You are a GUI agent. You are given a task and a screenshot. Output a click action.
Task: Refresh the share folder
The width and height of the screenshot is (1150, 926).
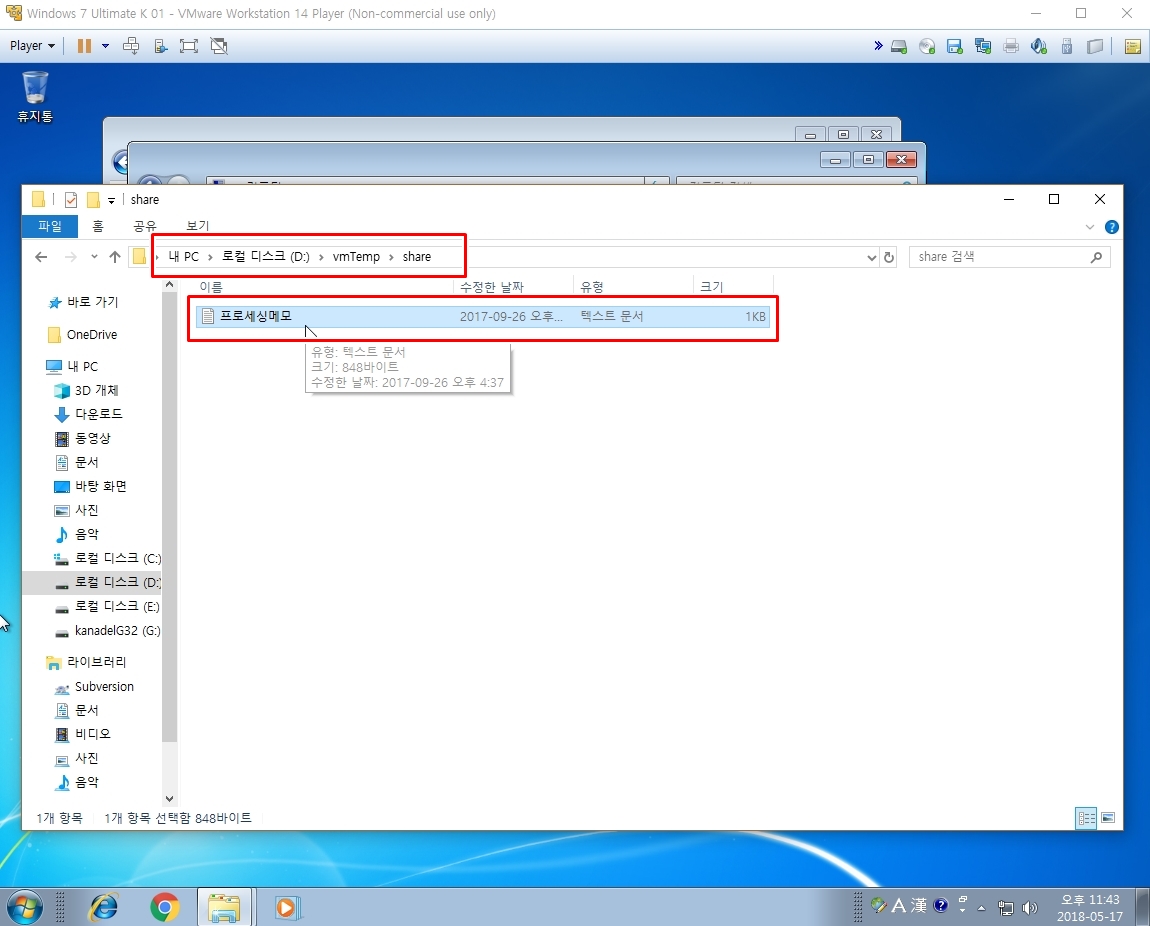point(889,257)
